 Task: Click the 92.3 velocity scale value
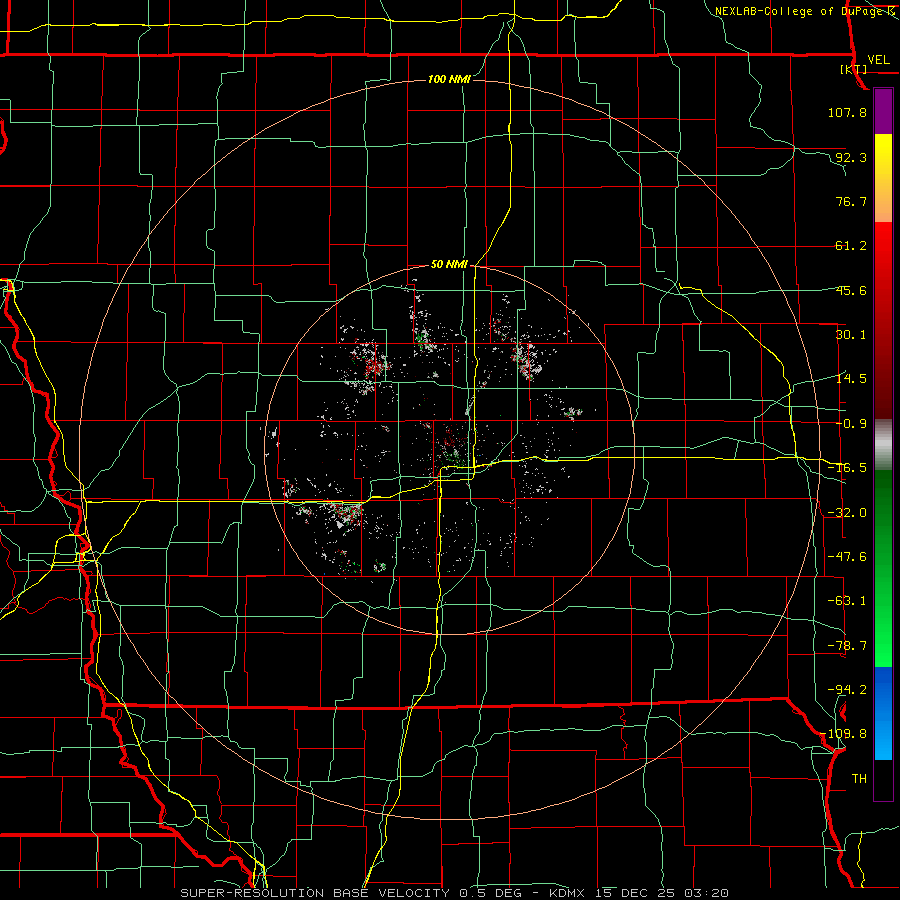[851, 157]
